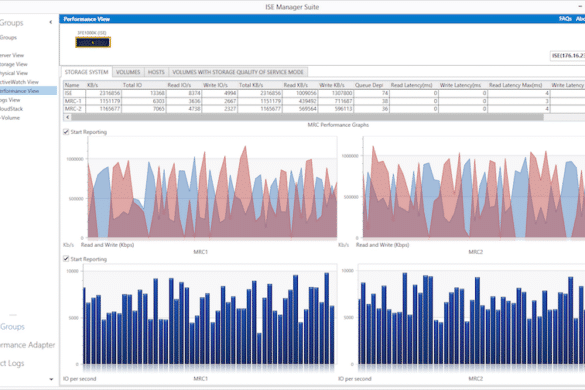Select the ISE row name cell
The width and height of the screenshot is (585, 390).
(x=74, y=93)
